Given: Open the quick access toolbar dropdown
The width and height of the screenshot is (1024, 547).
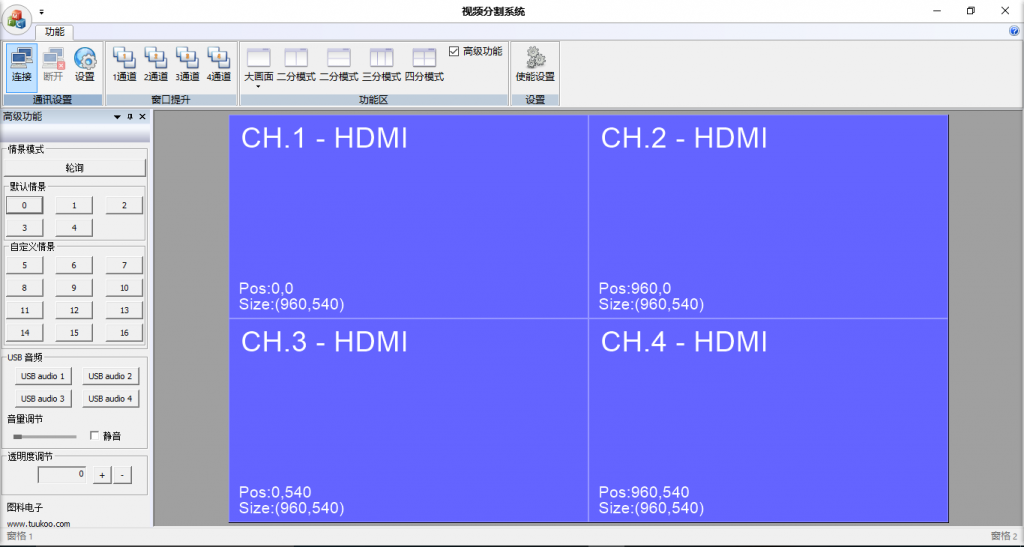Looking at the screenshot, I should 41,12.
